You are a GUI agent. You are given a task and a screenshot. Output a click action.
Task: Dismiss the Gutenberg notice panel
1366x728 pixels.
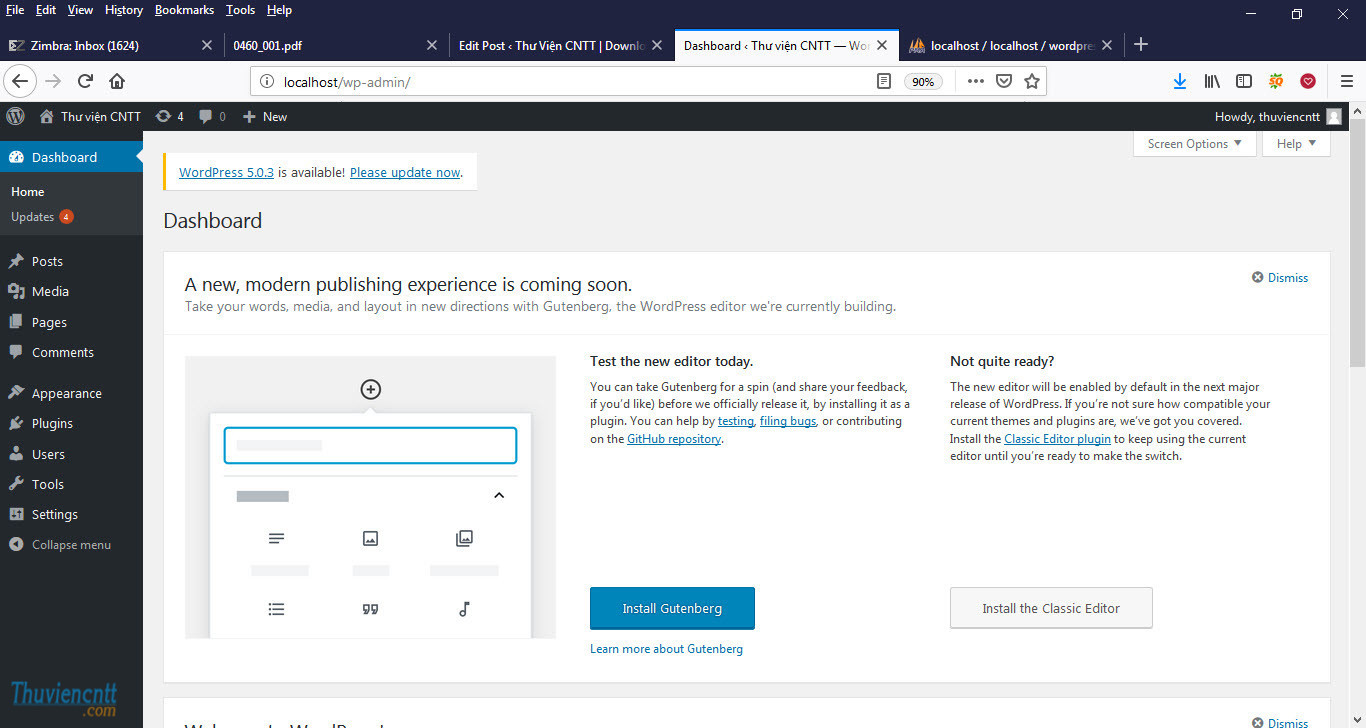[x=1280, y=278]
